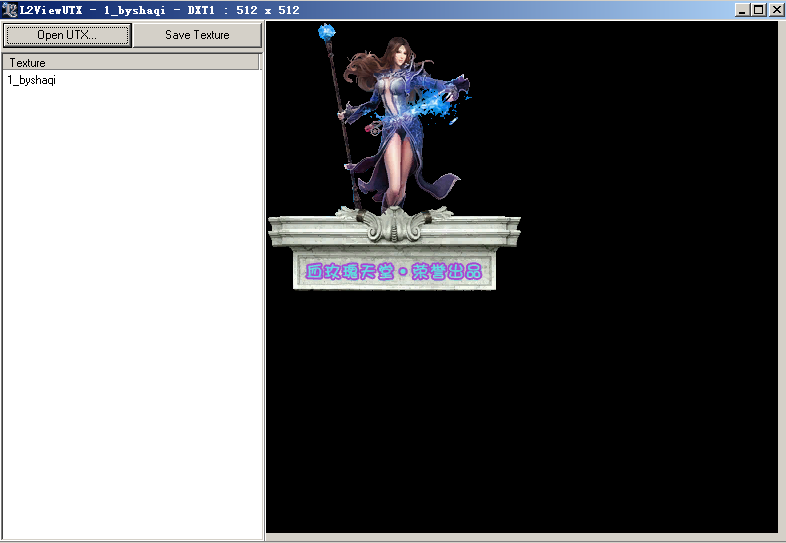Screen dimensions: 786x543
Task: Click the L2ViewUTX app icon in the title bar
Action: [9, 10]
